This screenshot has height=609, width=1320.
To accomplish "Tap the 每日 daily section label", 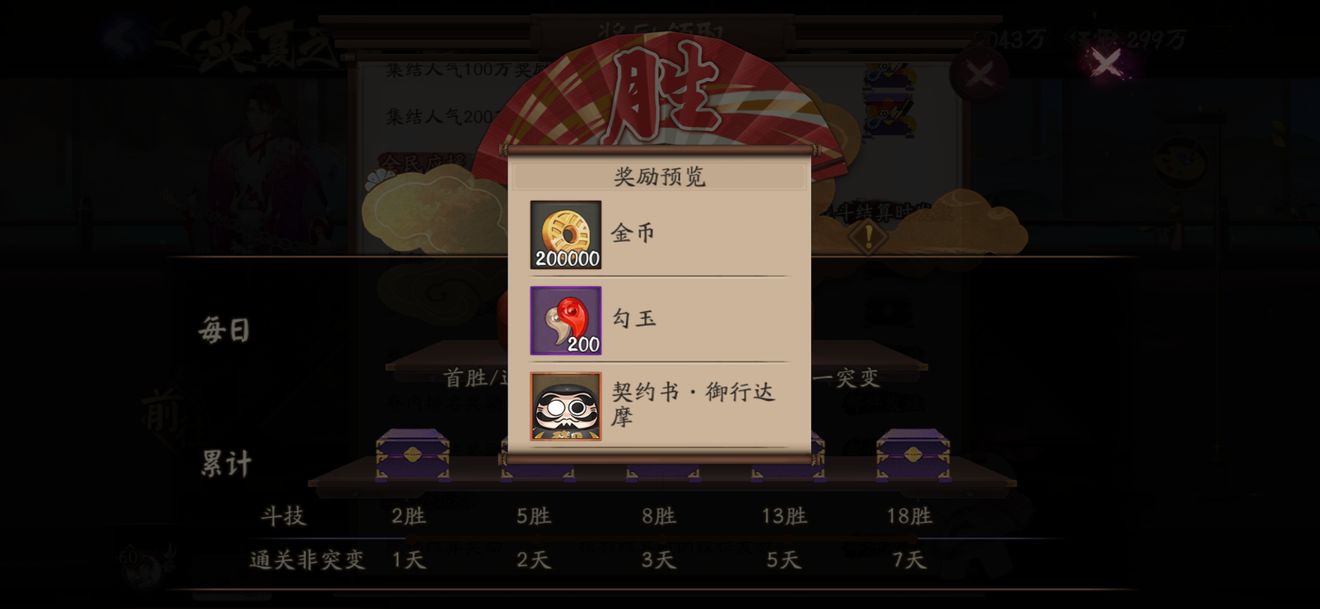I will point(224,330).
